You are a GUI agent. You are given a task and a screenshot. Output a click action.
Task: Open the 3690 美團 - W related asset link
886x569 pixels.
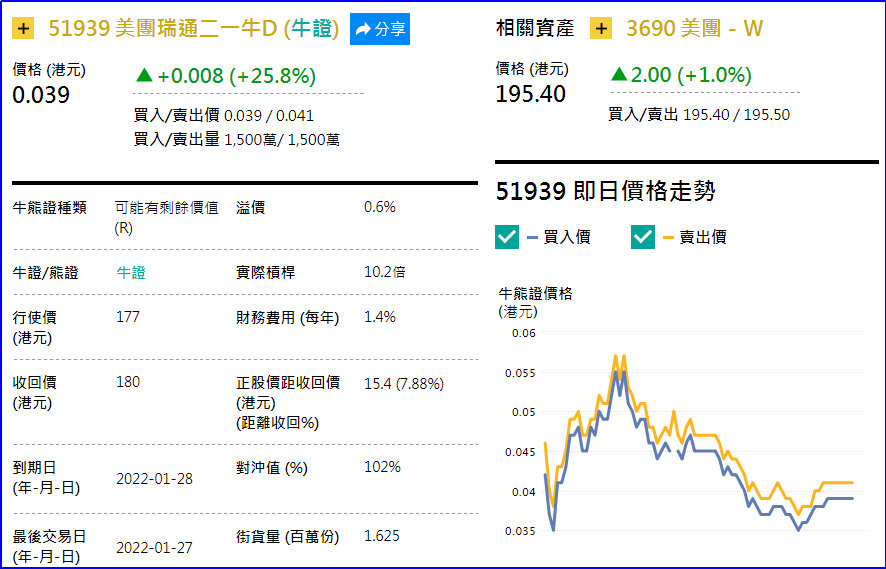pyautogui.click(x=694, y=28)
